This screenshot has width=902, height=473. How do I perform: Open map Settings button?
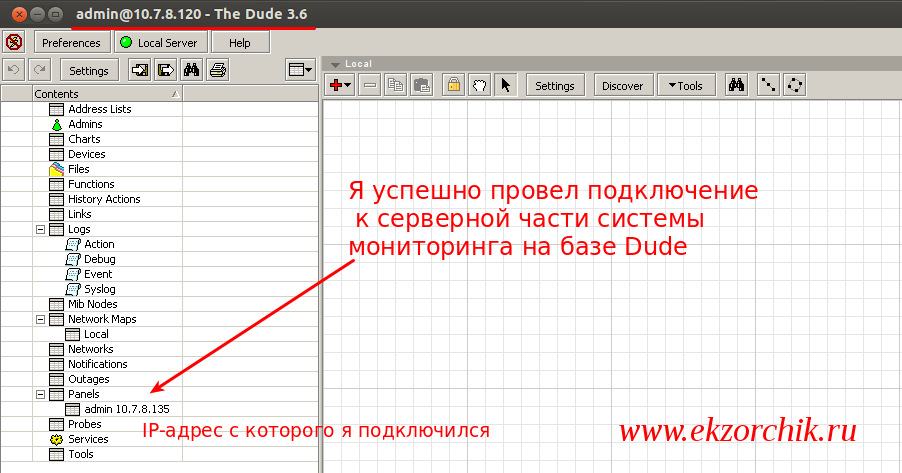point(555,85)
